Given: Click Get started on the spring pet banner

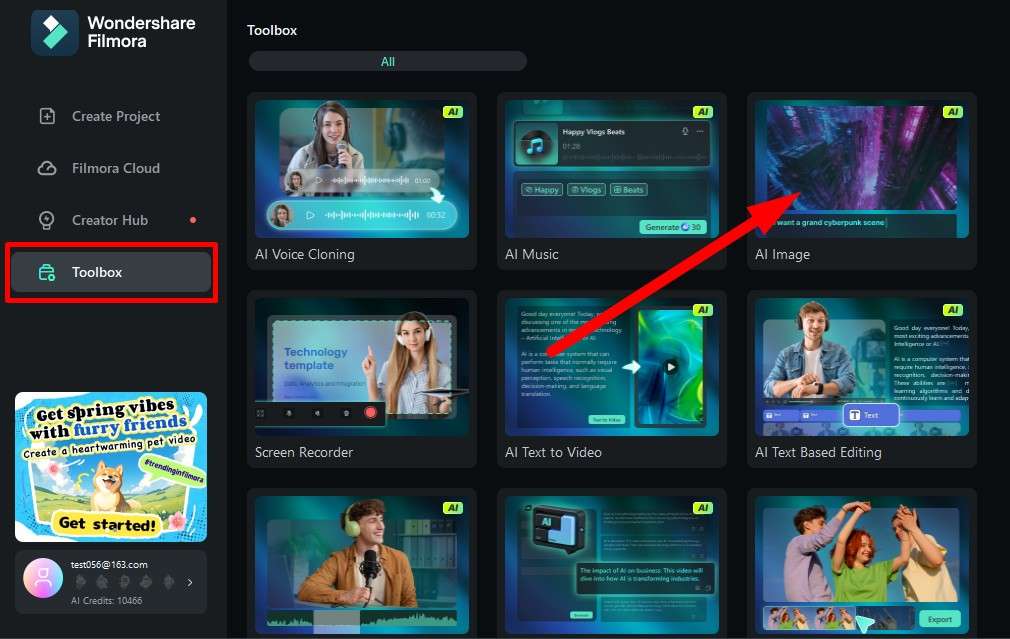Looking at the screenshot, I should [x=107, y=524].
